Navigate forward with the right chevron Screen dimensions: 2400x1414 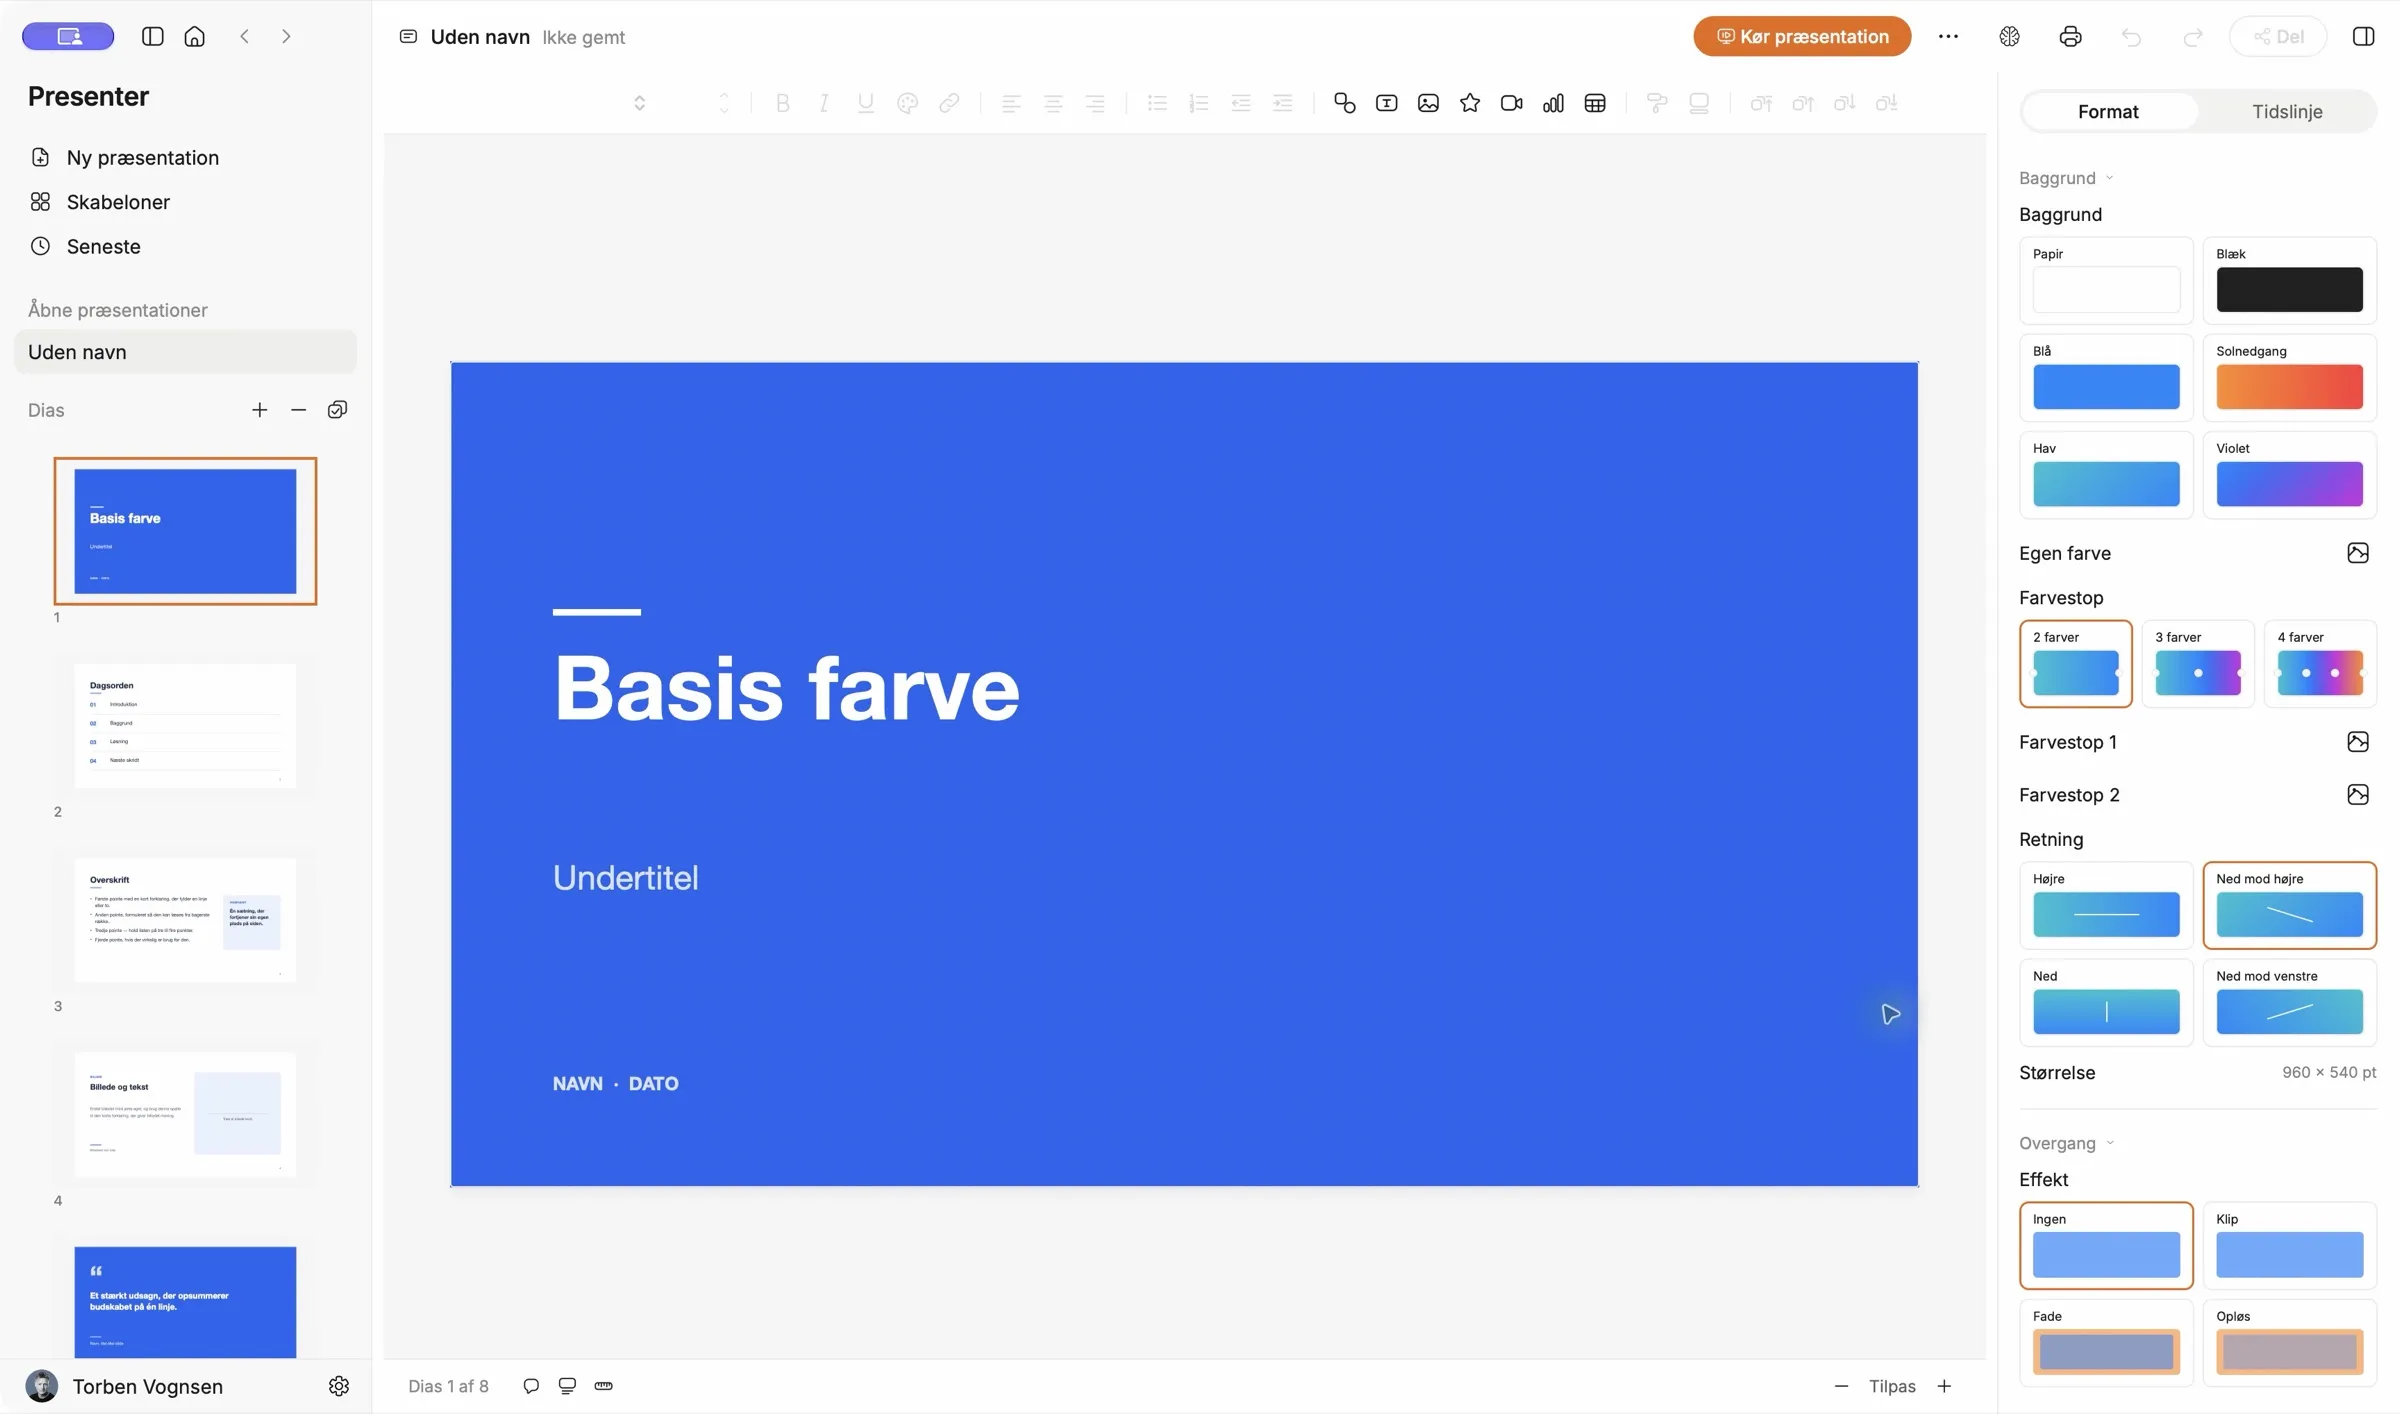(x=286, y=37)
